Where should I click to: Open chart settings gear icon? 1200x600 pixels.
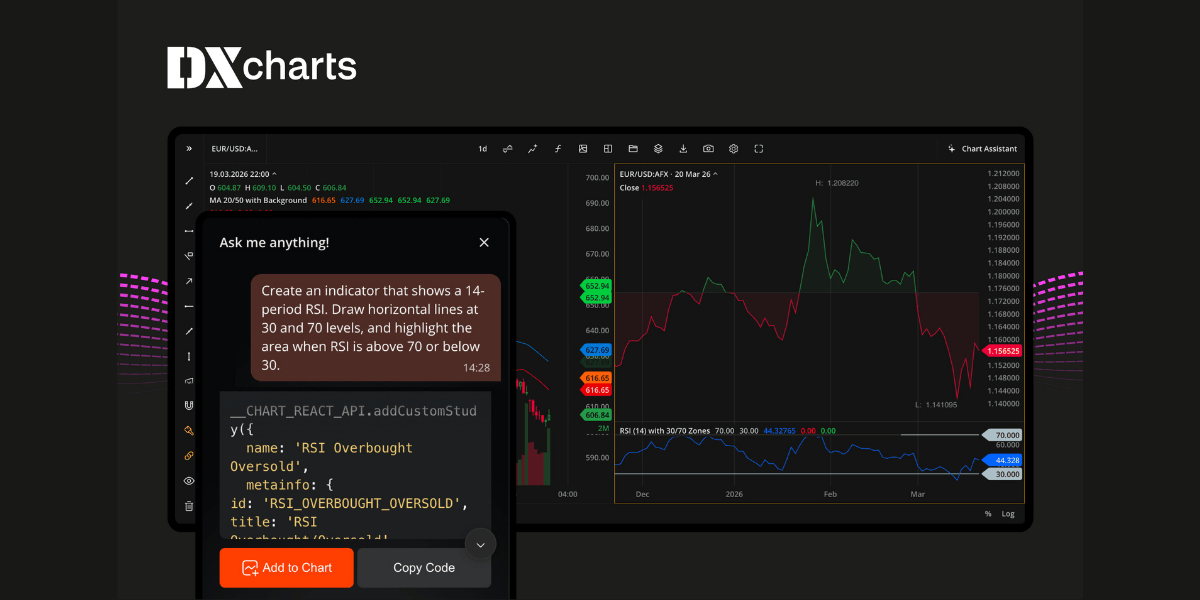point(733,148)
